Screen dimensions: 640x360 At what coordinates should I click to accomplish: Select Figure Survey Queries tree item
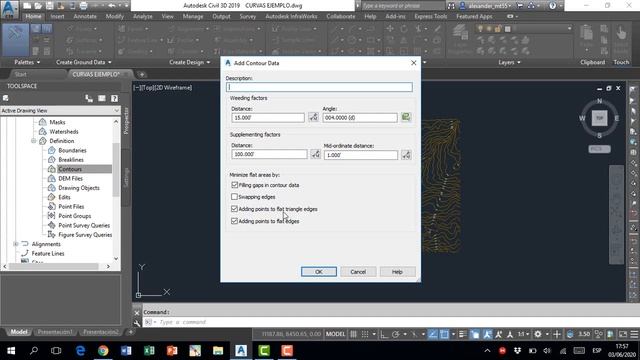(85, 235)
